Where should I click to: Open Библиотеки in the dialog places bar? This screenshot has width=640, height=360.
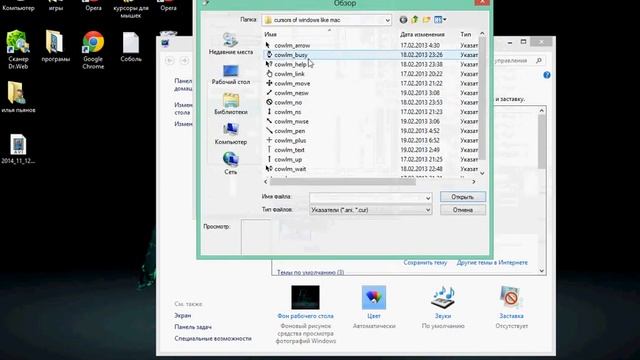click(x=231, y=104)
